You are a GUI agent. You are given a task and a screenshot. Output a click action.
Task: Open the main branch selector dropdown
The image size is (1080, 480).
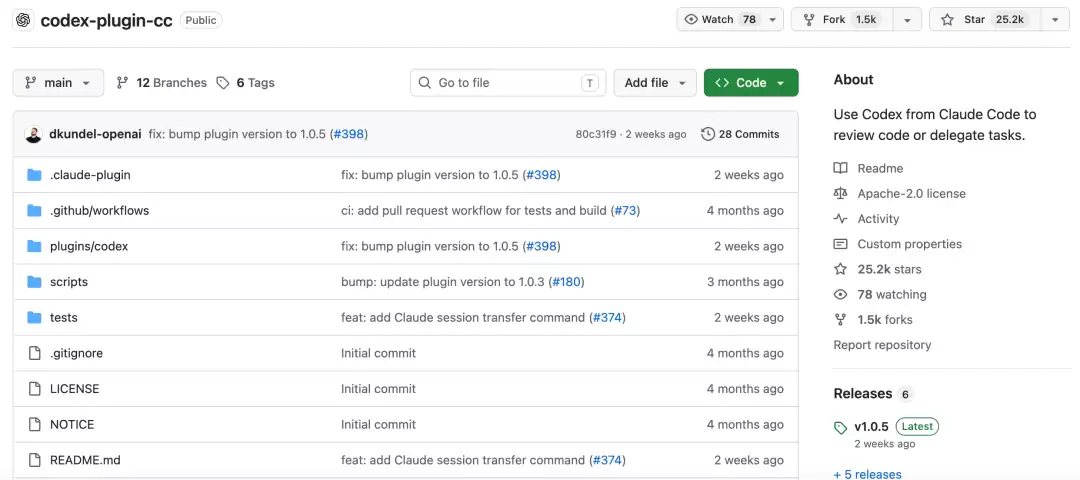tap(59, 83)
